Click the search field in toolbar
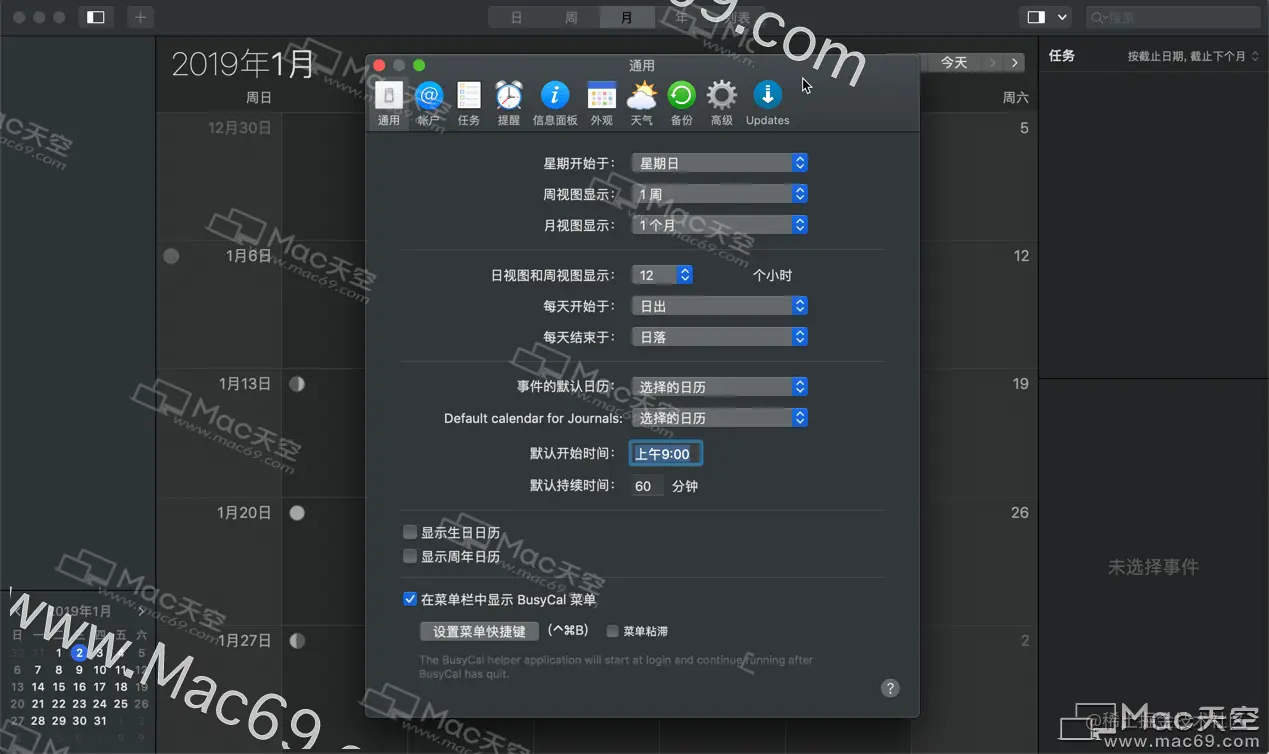Viewport: 1269px width, 754px height. (1173, 17)
